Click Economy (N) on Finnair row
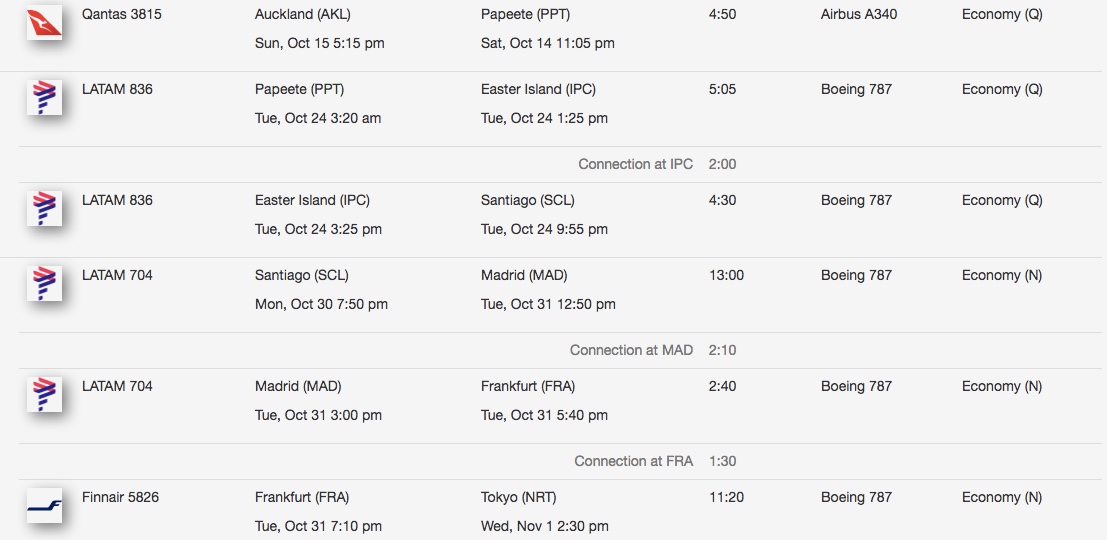Screen dimensions: 1107x540 [x=1002, y=498]
